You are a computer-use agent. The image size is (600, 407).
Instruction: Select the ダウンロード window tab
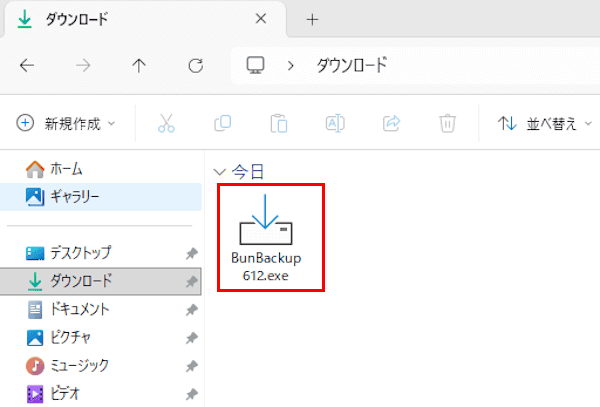[145, 19]
